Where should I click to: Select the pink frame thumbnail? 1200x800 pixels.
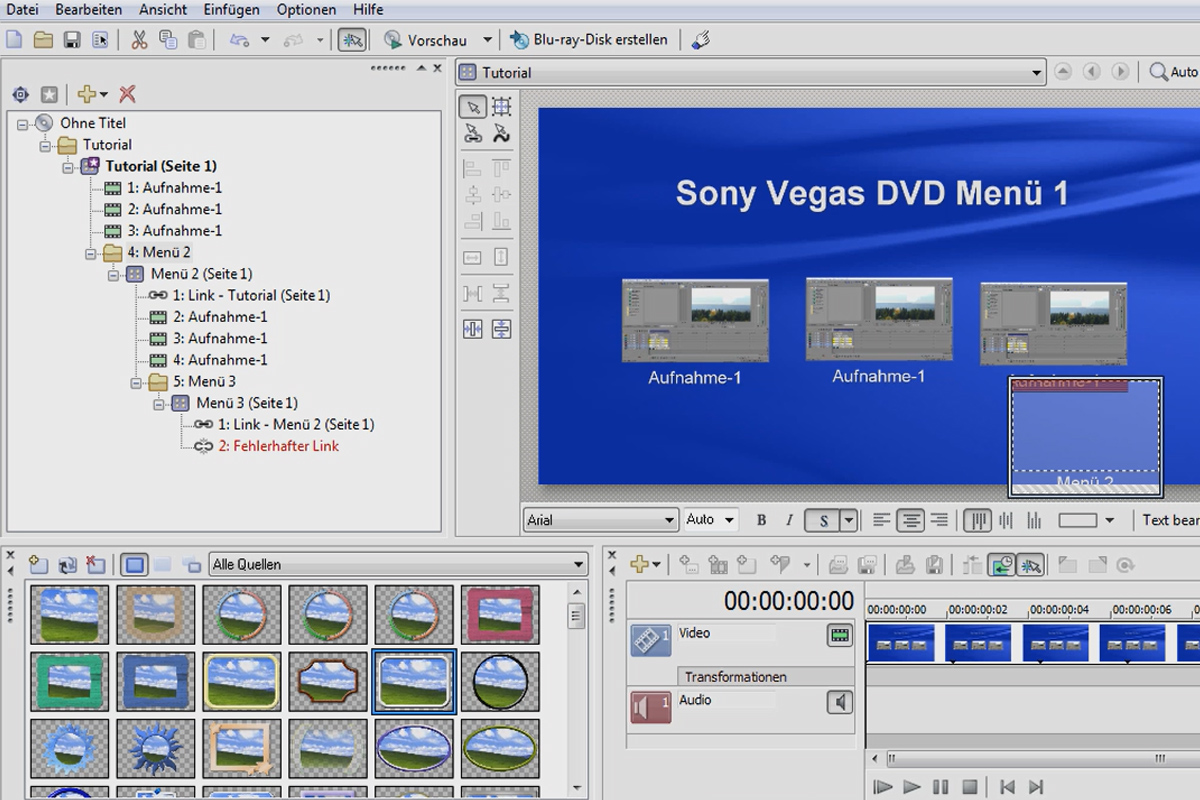click(500, 614)
